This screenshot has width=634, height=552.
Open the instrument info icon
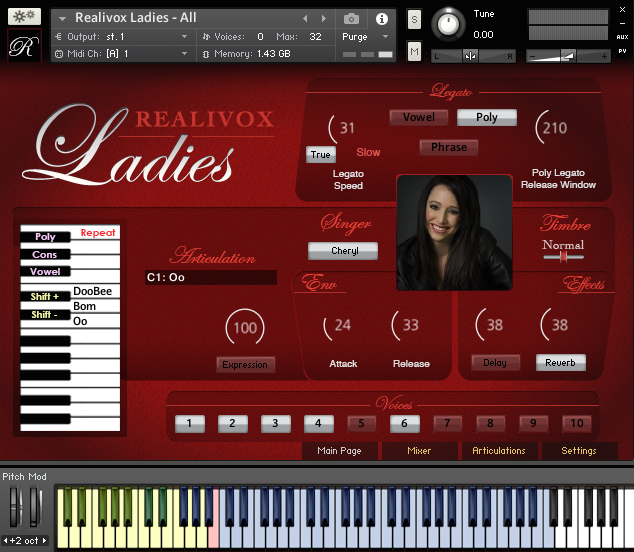coord(381,19)
